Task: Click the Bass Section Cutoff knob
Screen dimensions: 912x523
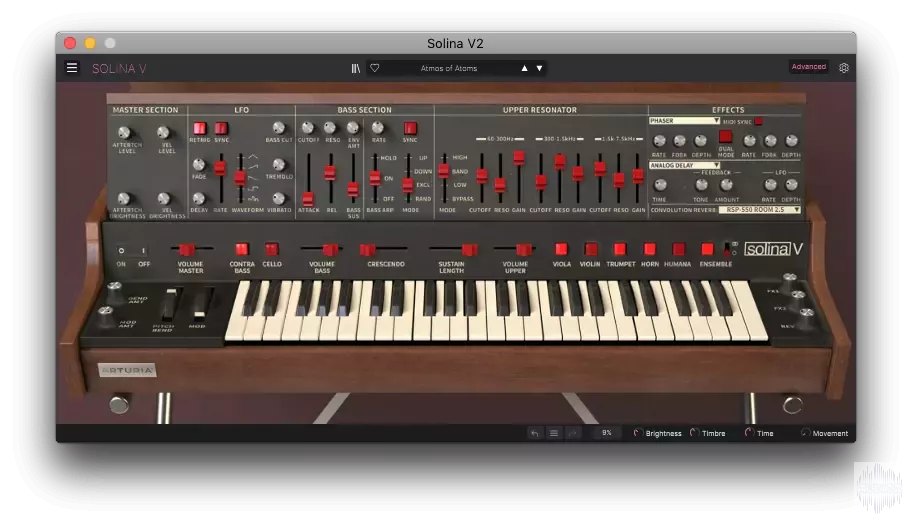Action: (308, 128)
